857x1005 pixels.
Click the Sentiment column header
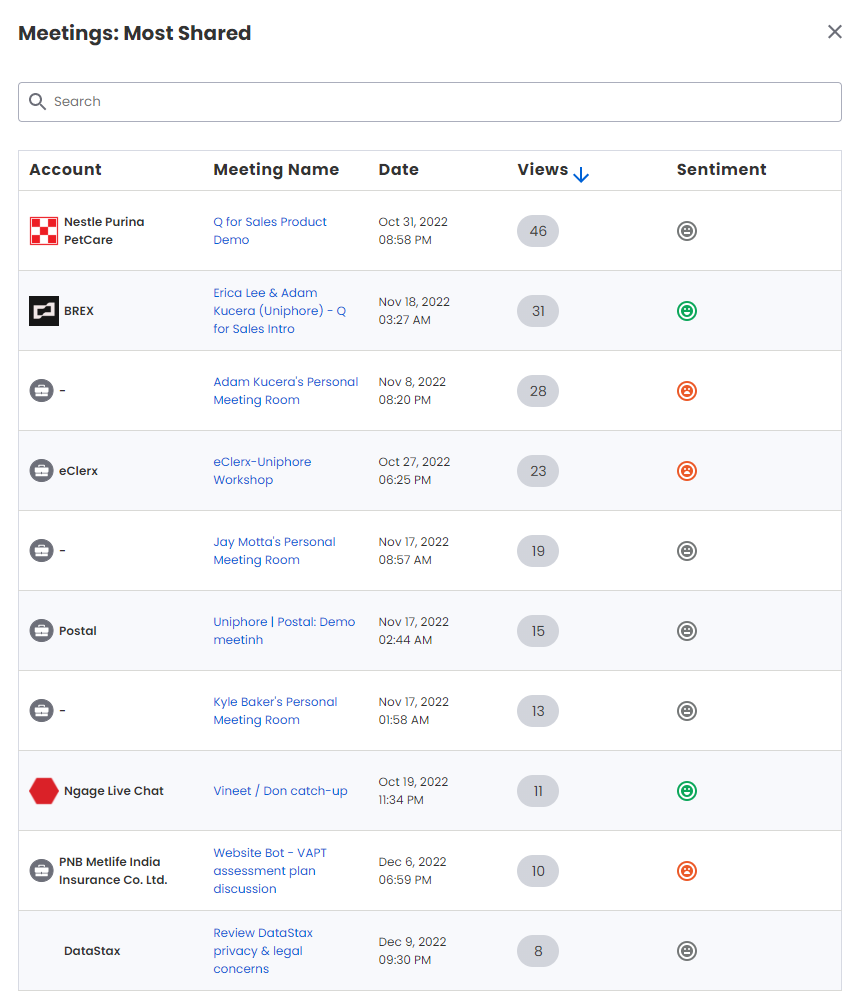click(722, 170)
